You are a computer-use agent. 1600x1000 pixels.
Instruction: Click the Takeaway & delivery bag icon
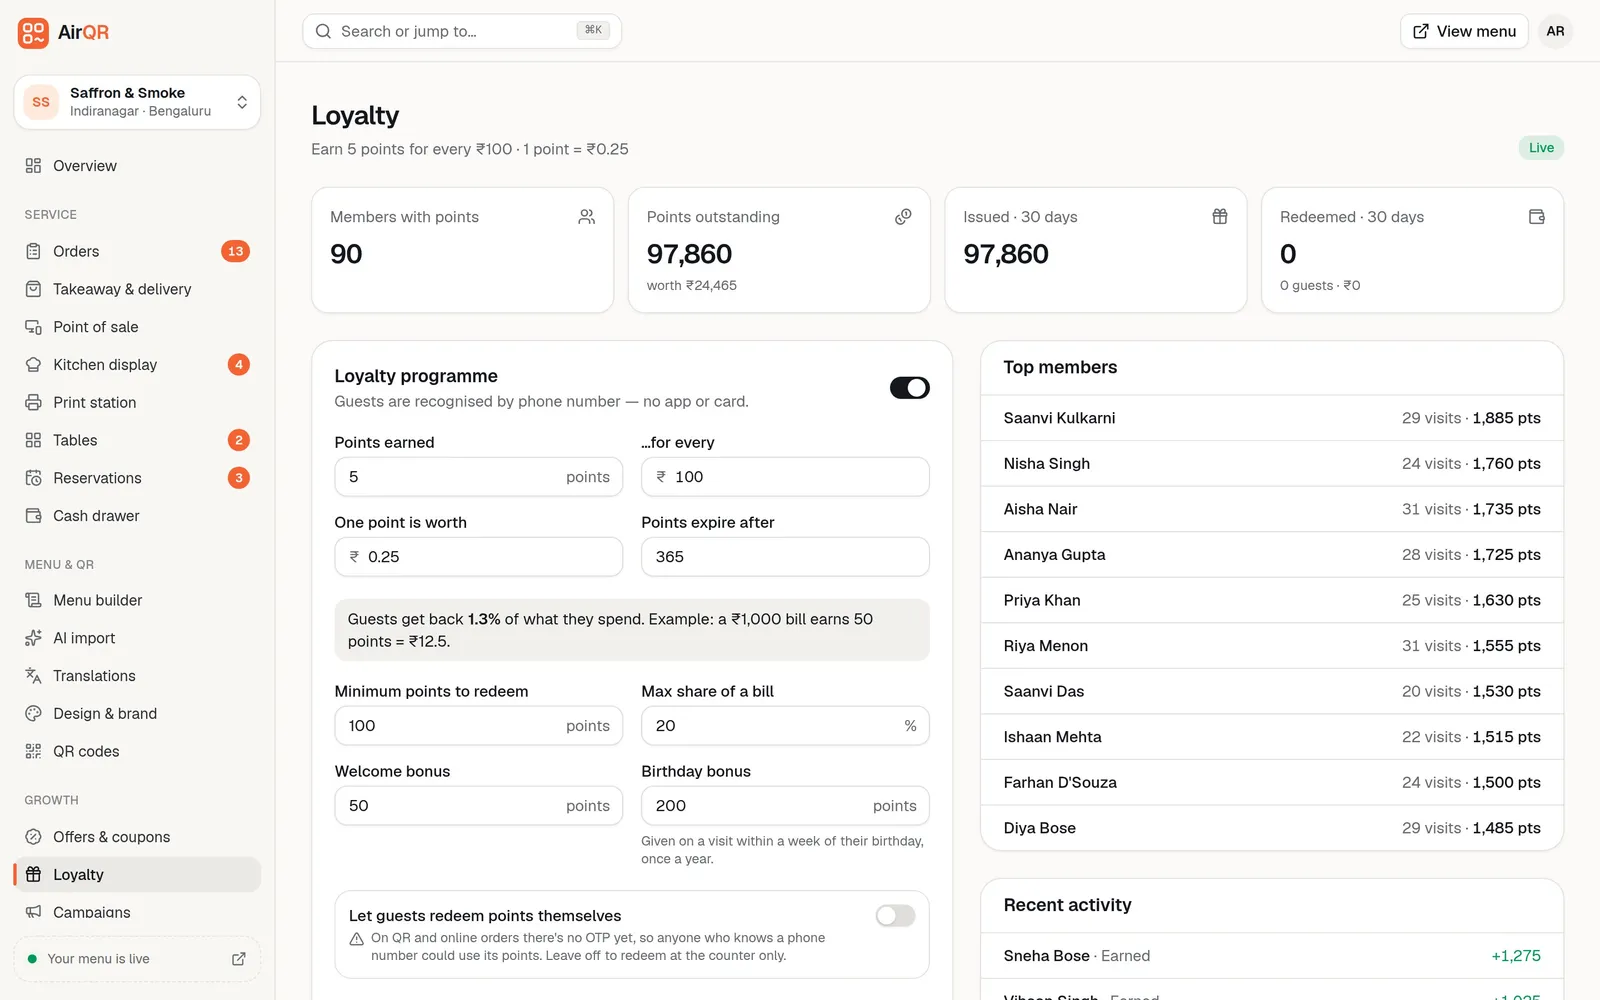(33, 289)
